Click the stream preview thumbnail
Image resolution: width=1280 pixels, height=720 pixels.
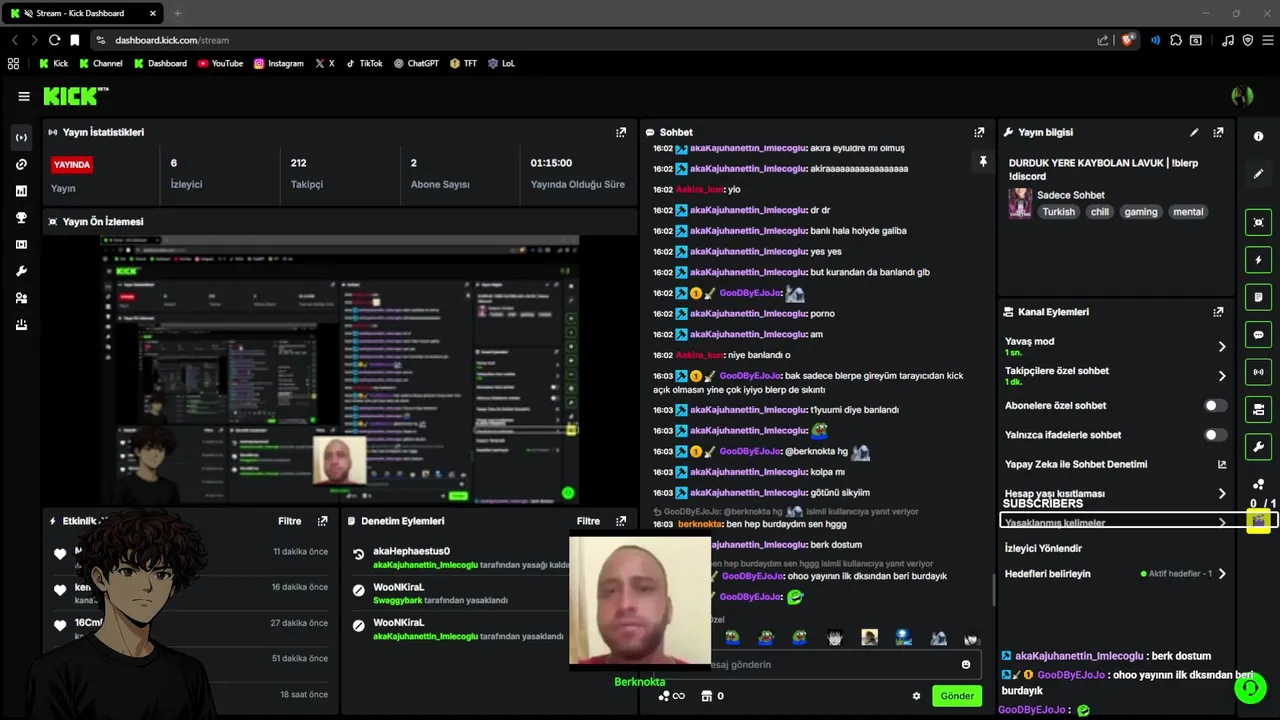point(340,370)
